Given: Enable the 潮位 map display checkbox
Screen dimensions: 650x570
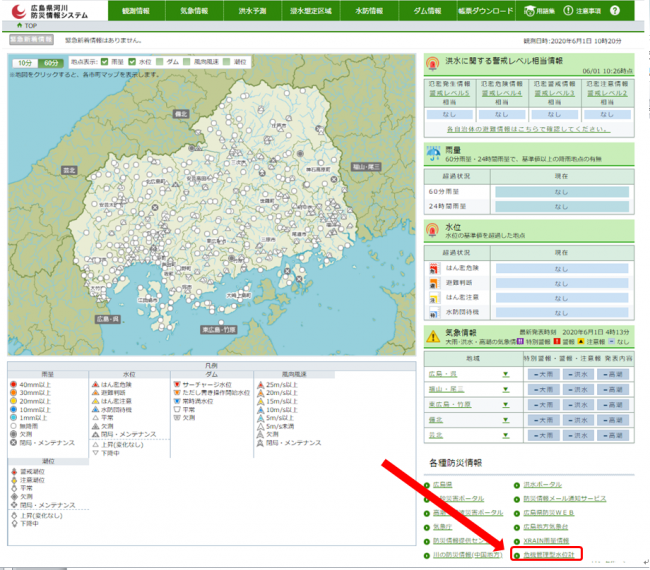Looking at the screenshot, I should 226,62.
